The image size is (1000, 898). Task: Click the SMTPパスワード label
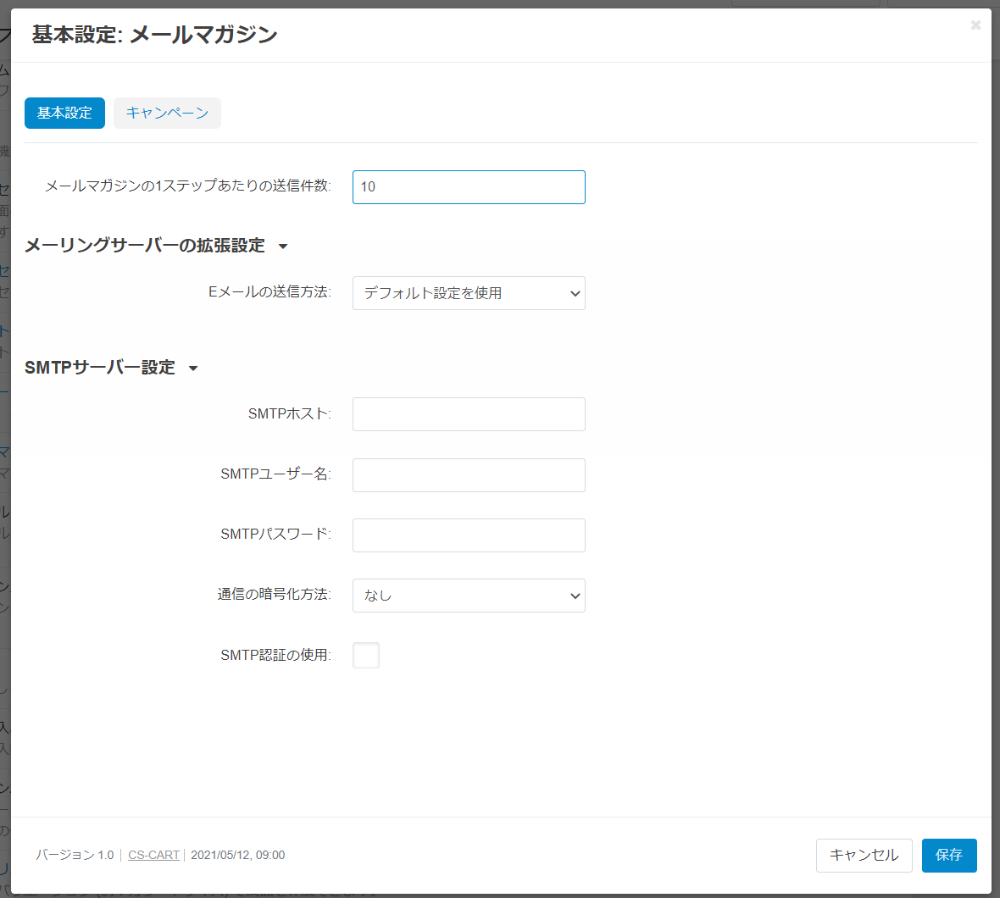coord(276,534)
